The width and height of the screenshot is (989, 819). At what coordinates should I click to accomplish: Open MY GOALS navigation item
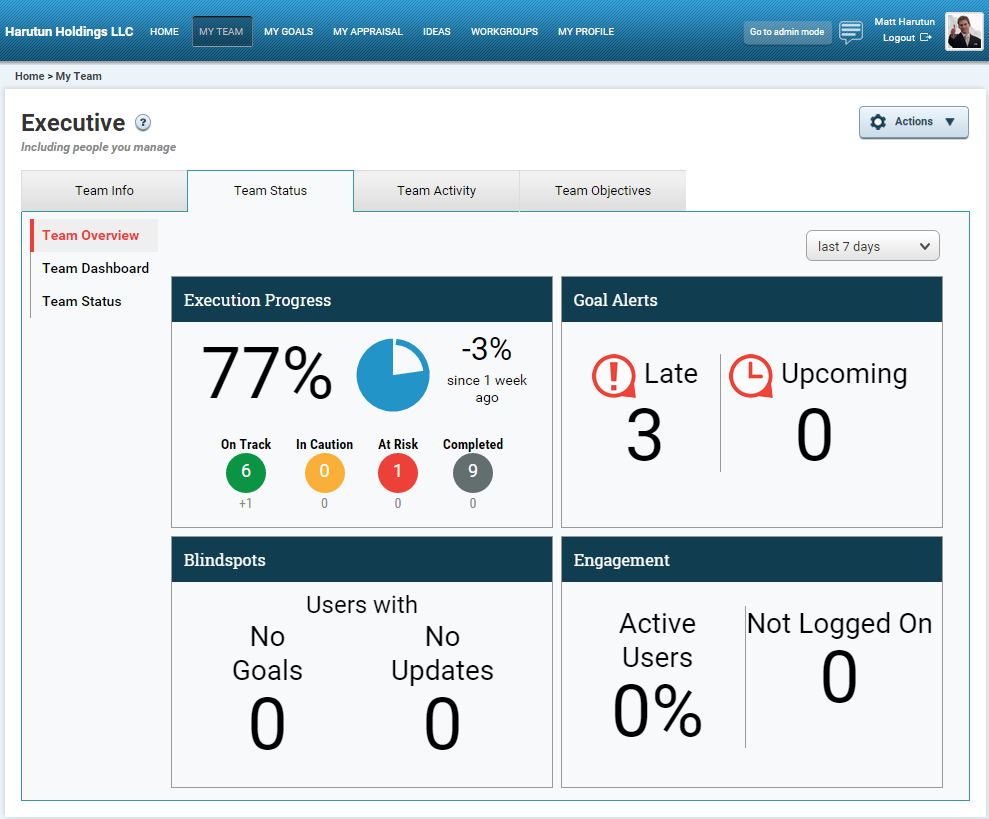pos(288,32)
